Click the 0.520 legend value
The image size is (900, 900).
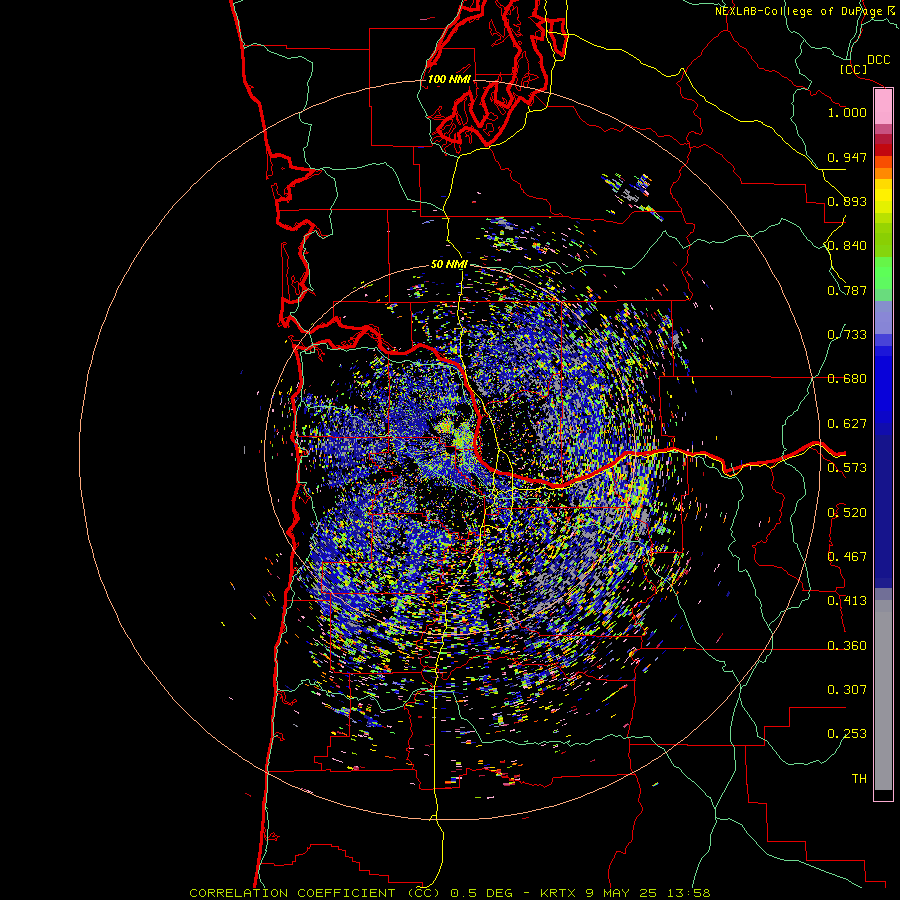point(847,513)
